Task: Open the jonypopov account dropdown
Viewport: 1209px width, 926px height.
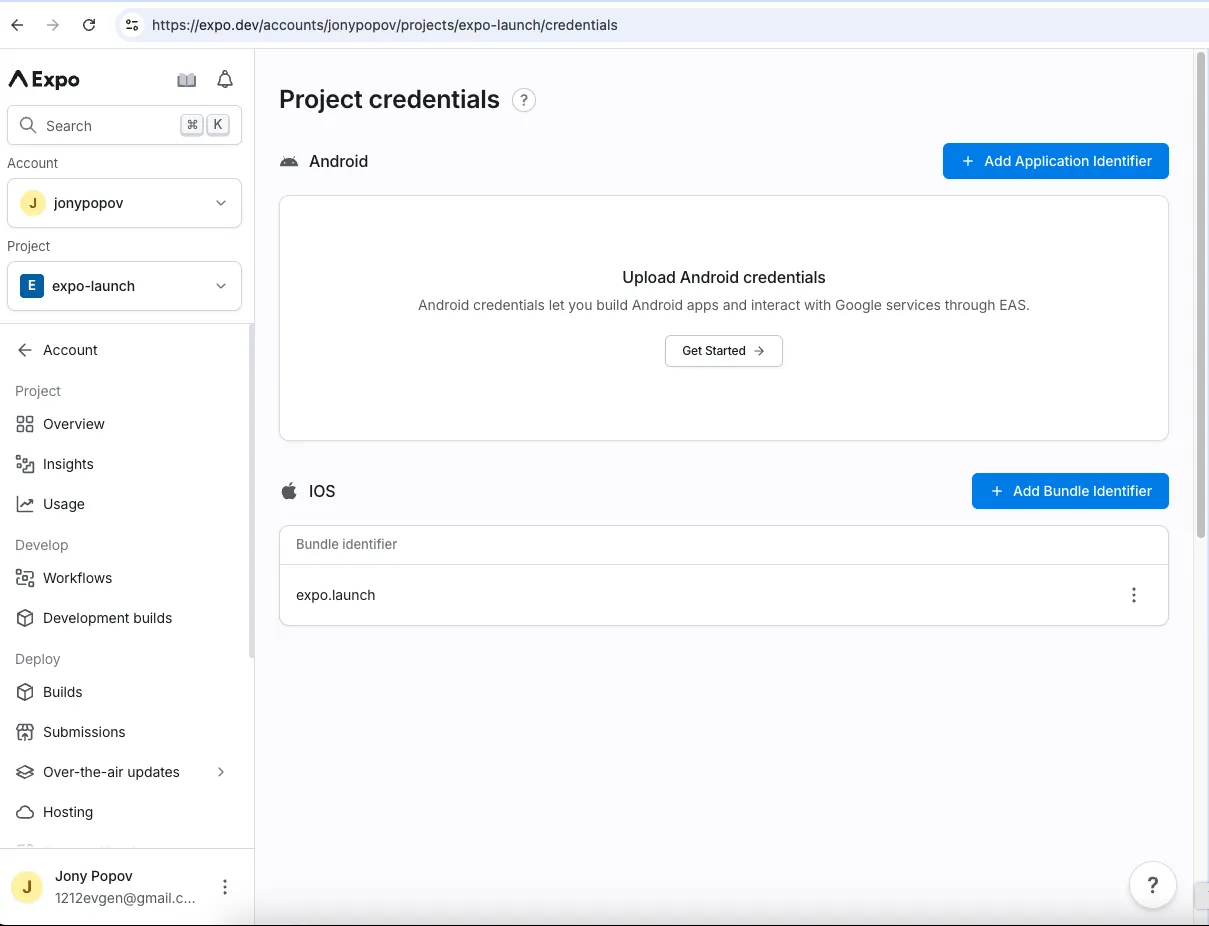Action: pyautogui.click(x=124, y=203)
